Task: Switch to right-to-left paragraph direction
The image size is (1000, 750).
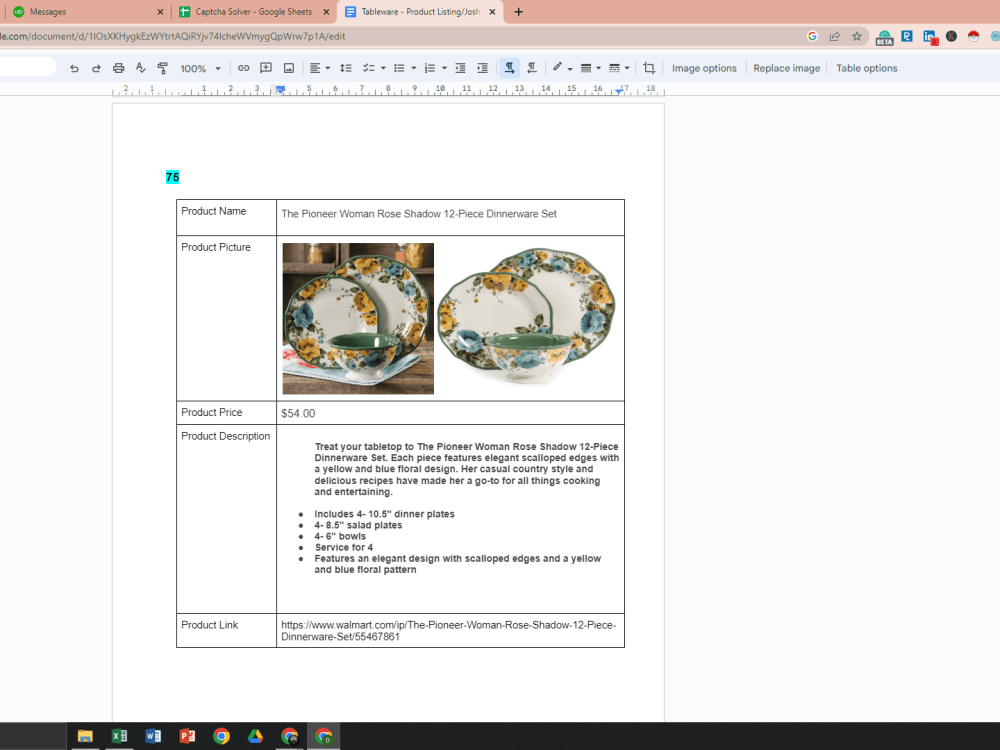Action: pyautogui.click(x=532, y=68)
